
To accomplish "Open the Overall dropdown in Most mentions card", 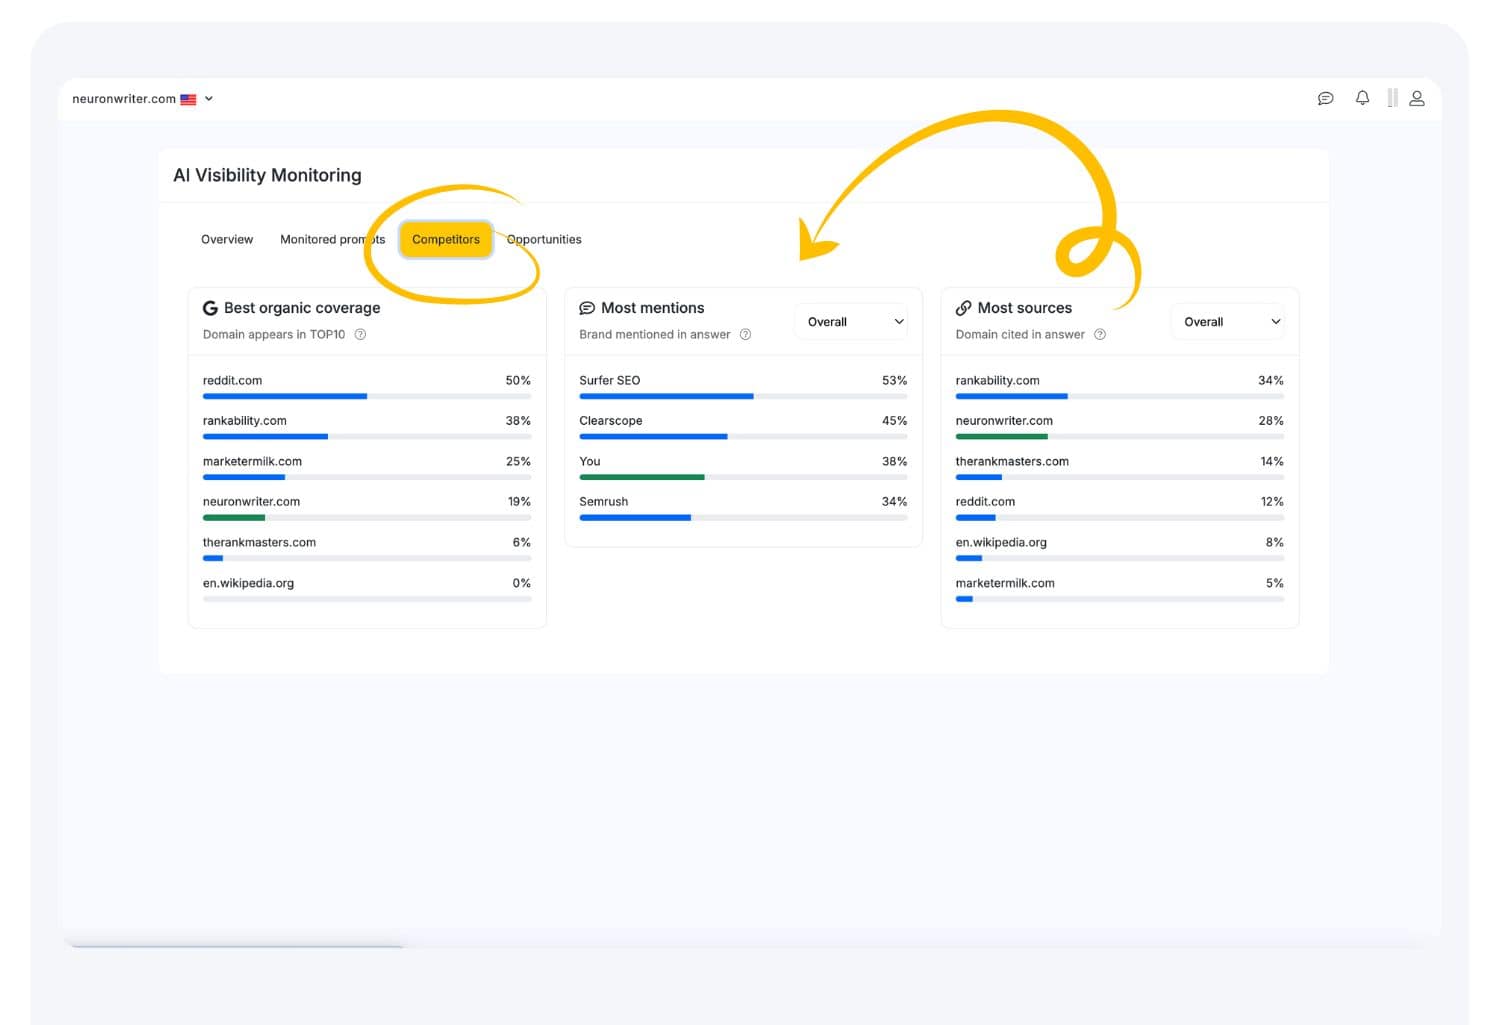I will (x=850, y=321).
